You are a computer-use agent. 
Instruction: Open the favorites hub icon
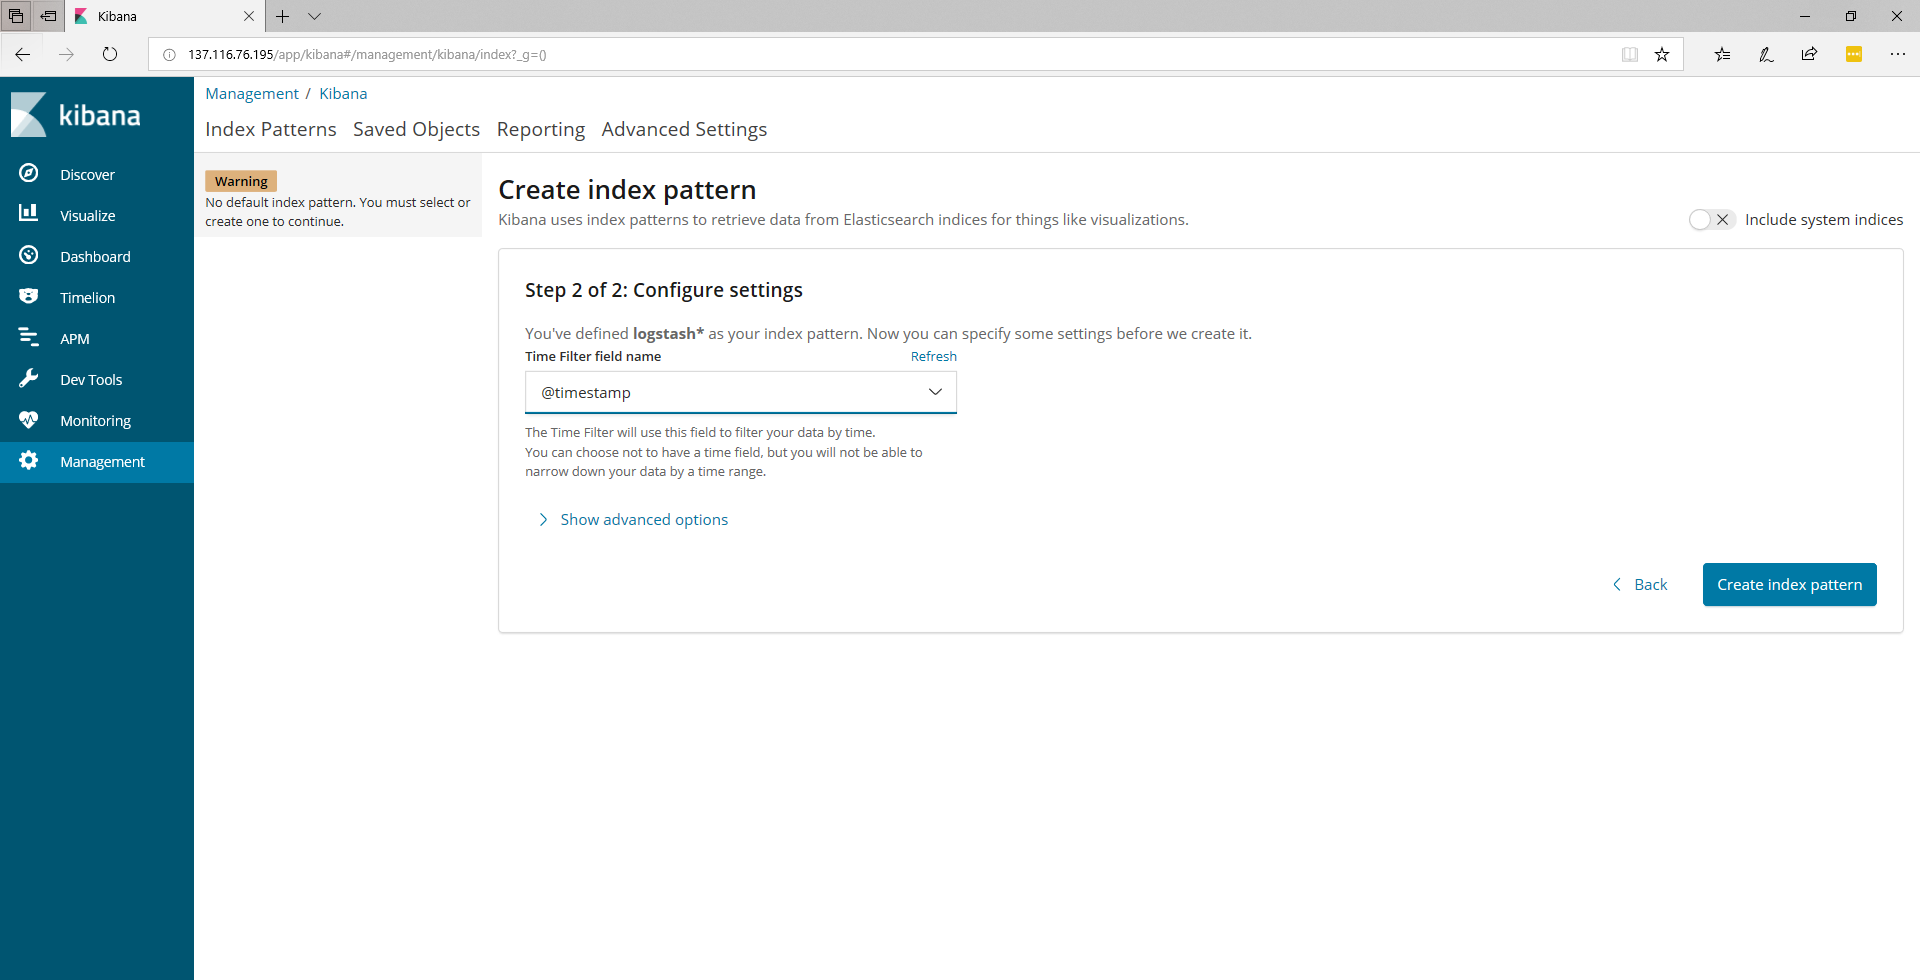click(x=1722, y=54)
